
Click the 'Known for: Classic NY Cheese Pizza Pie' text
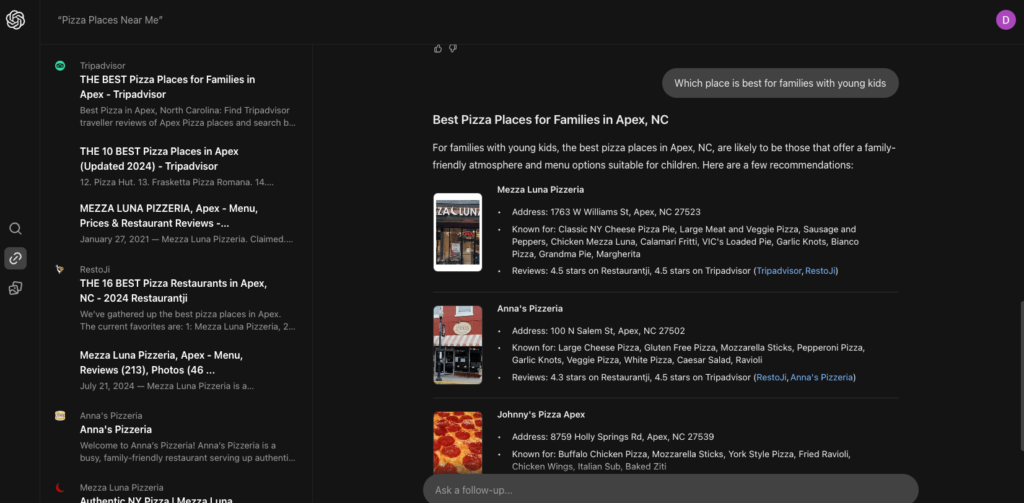[x=685, y=242]
